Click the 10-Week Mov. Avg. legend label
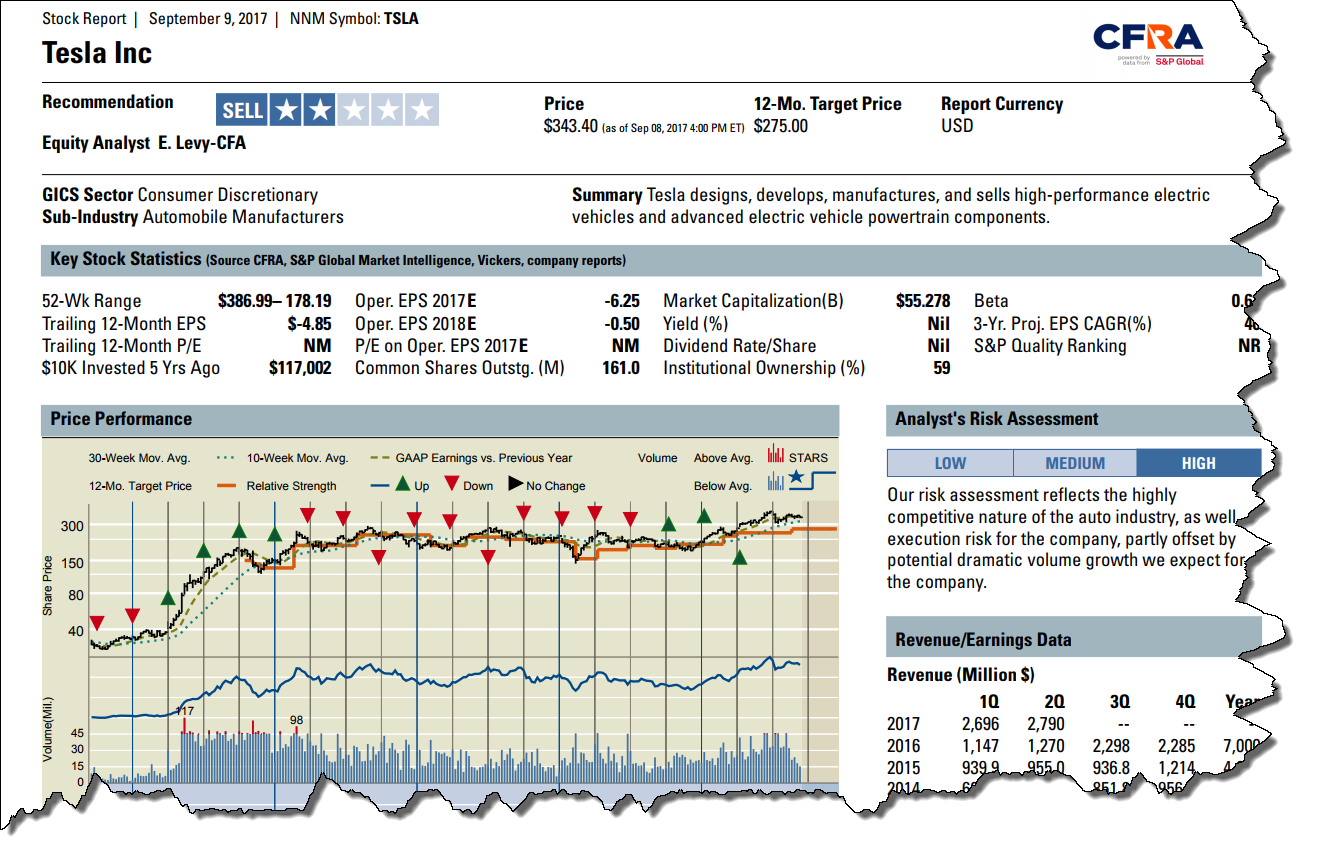Viewport: 1322px width, 861px height. click(x=297, y=458)
